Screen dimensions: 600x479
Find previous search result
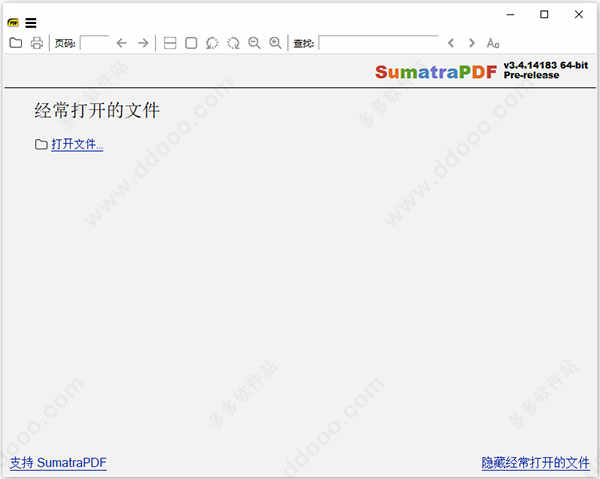(451, 43)
